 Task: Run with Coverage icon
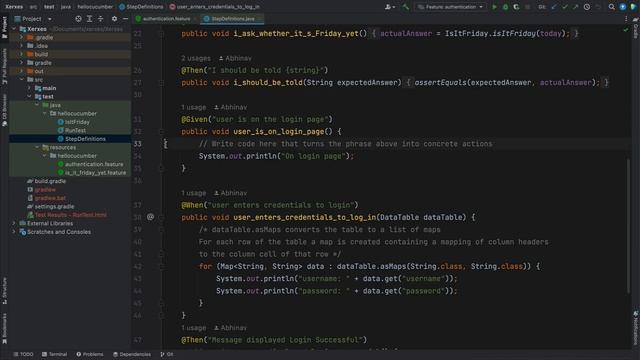(516, 7)
